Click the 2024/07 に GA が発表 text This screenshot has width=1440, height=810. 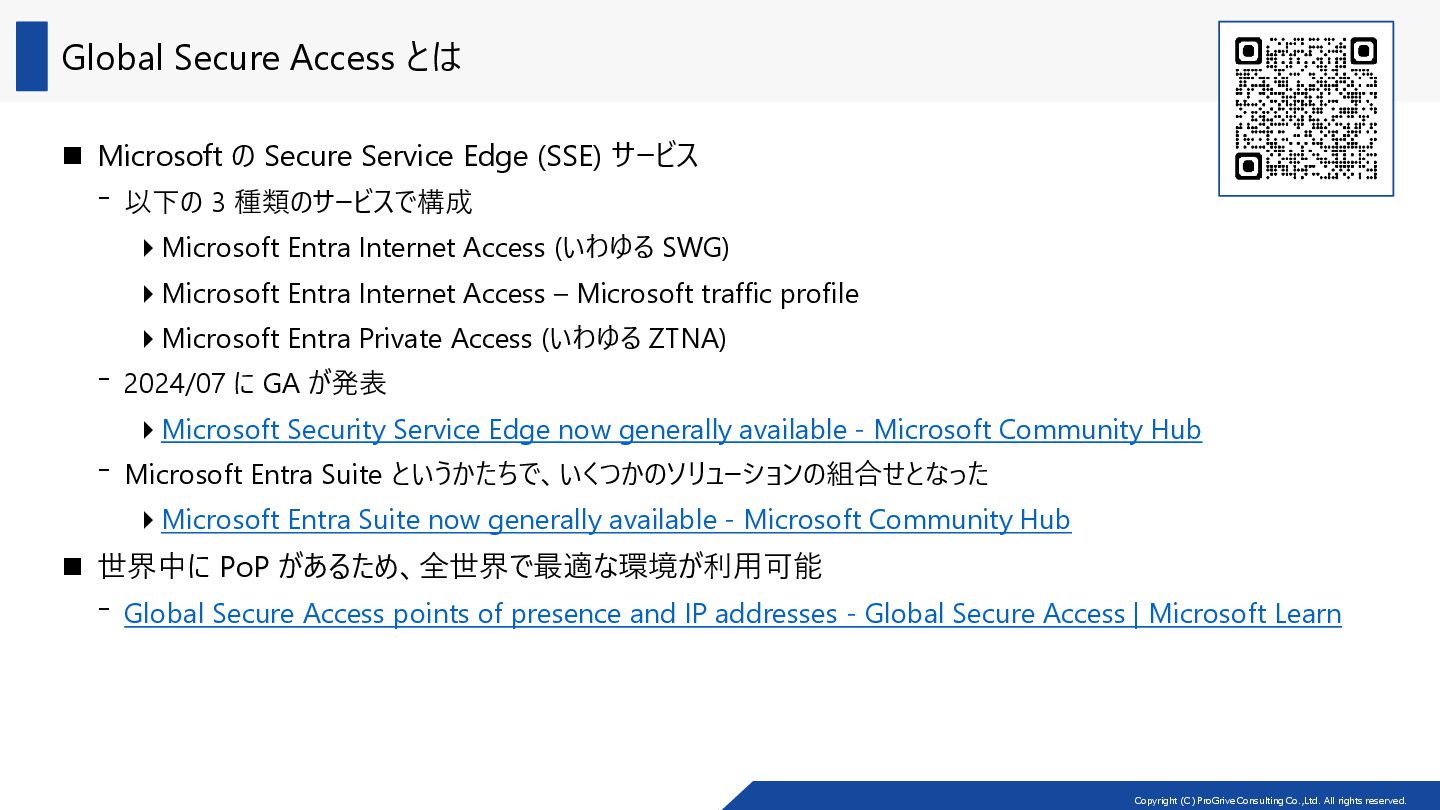coord(255,383)
